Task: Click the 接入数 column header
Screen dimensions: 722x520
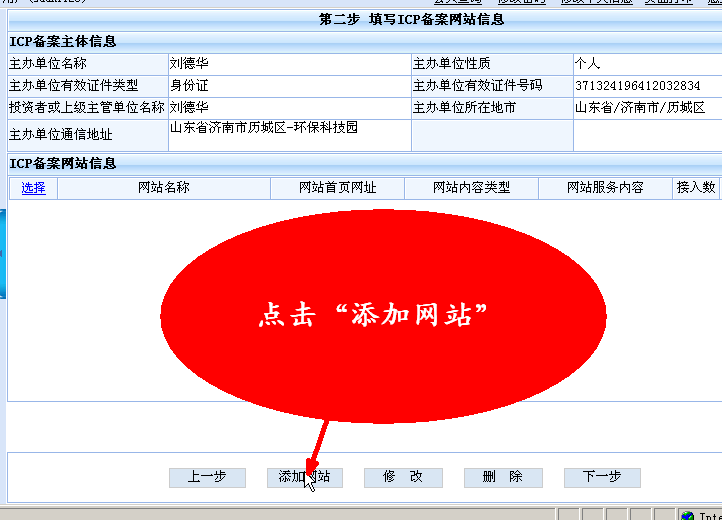Action: click(696, 187)
